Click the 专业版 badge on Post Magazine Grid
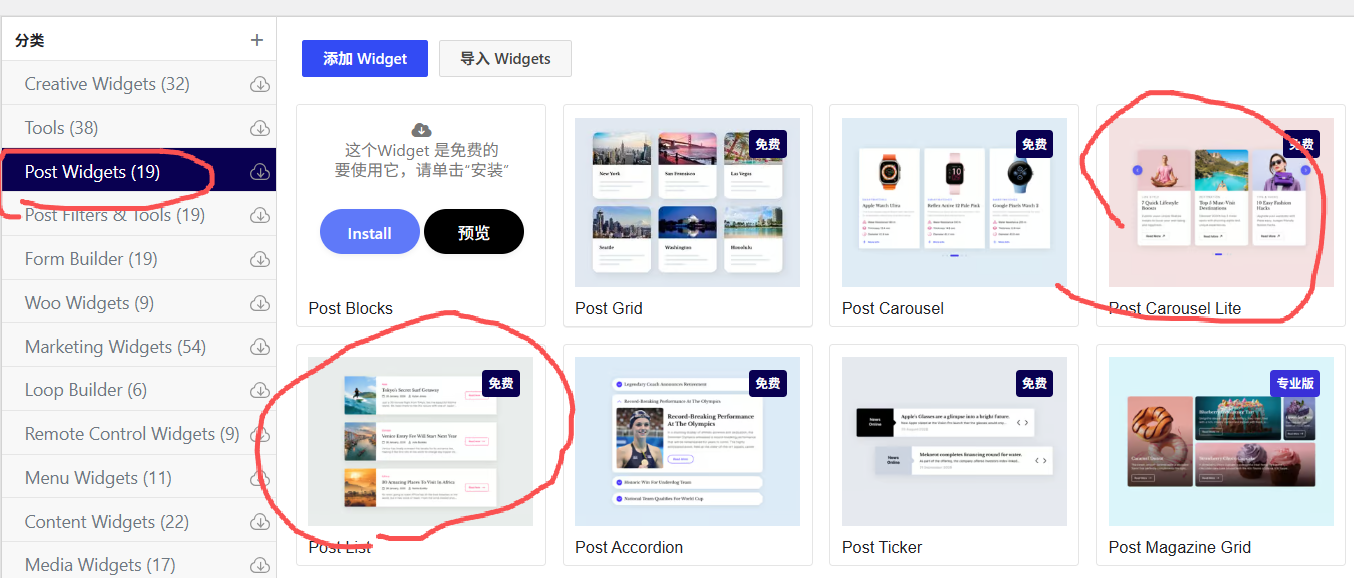 [1295, 383]
